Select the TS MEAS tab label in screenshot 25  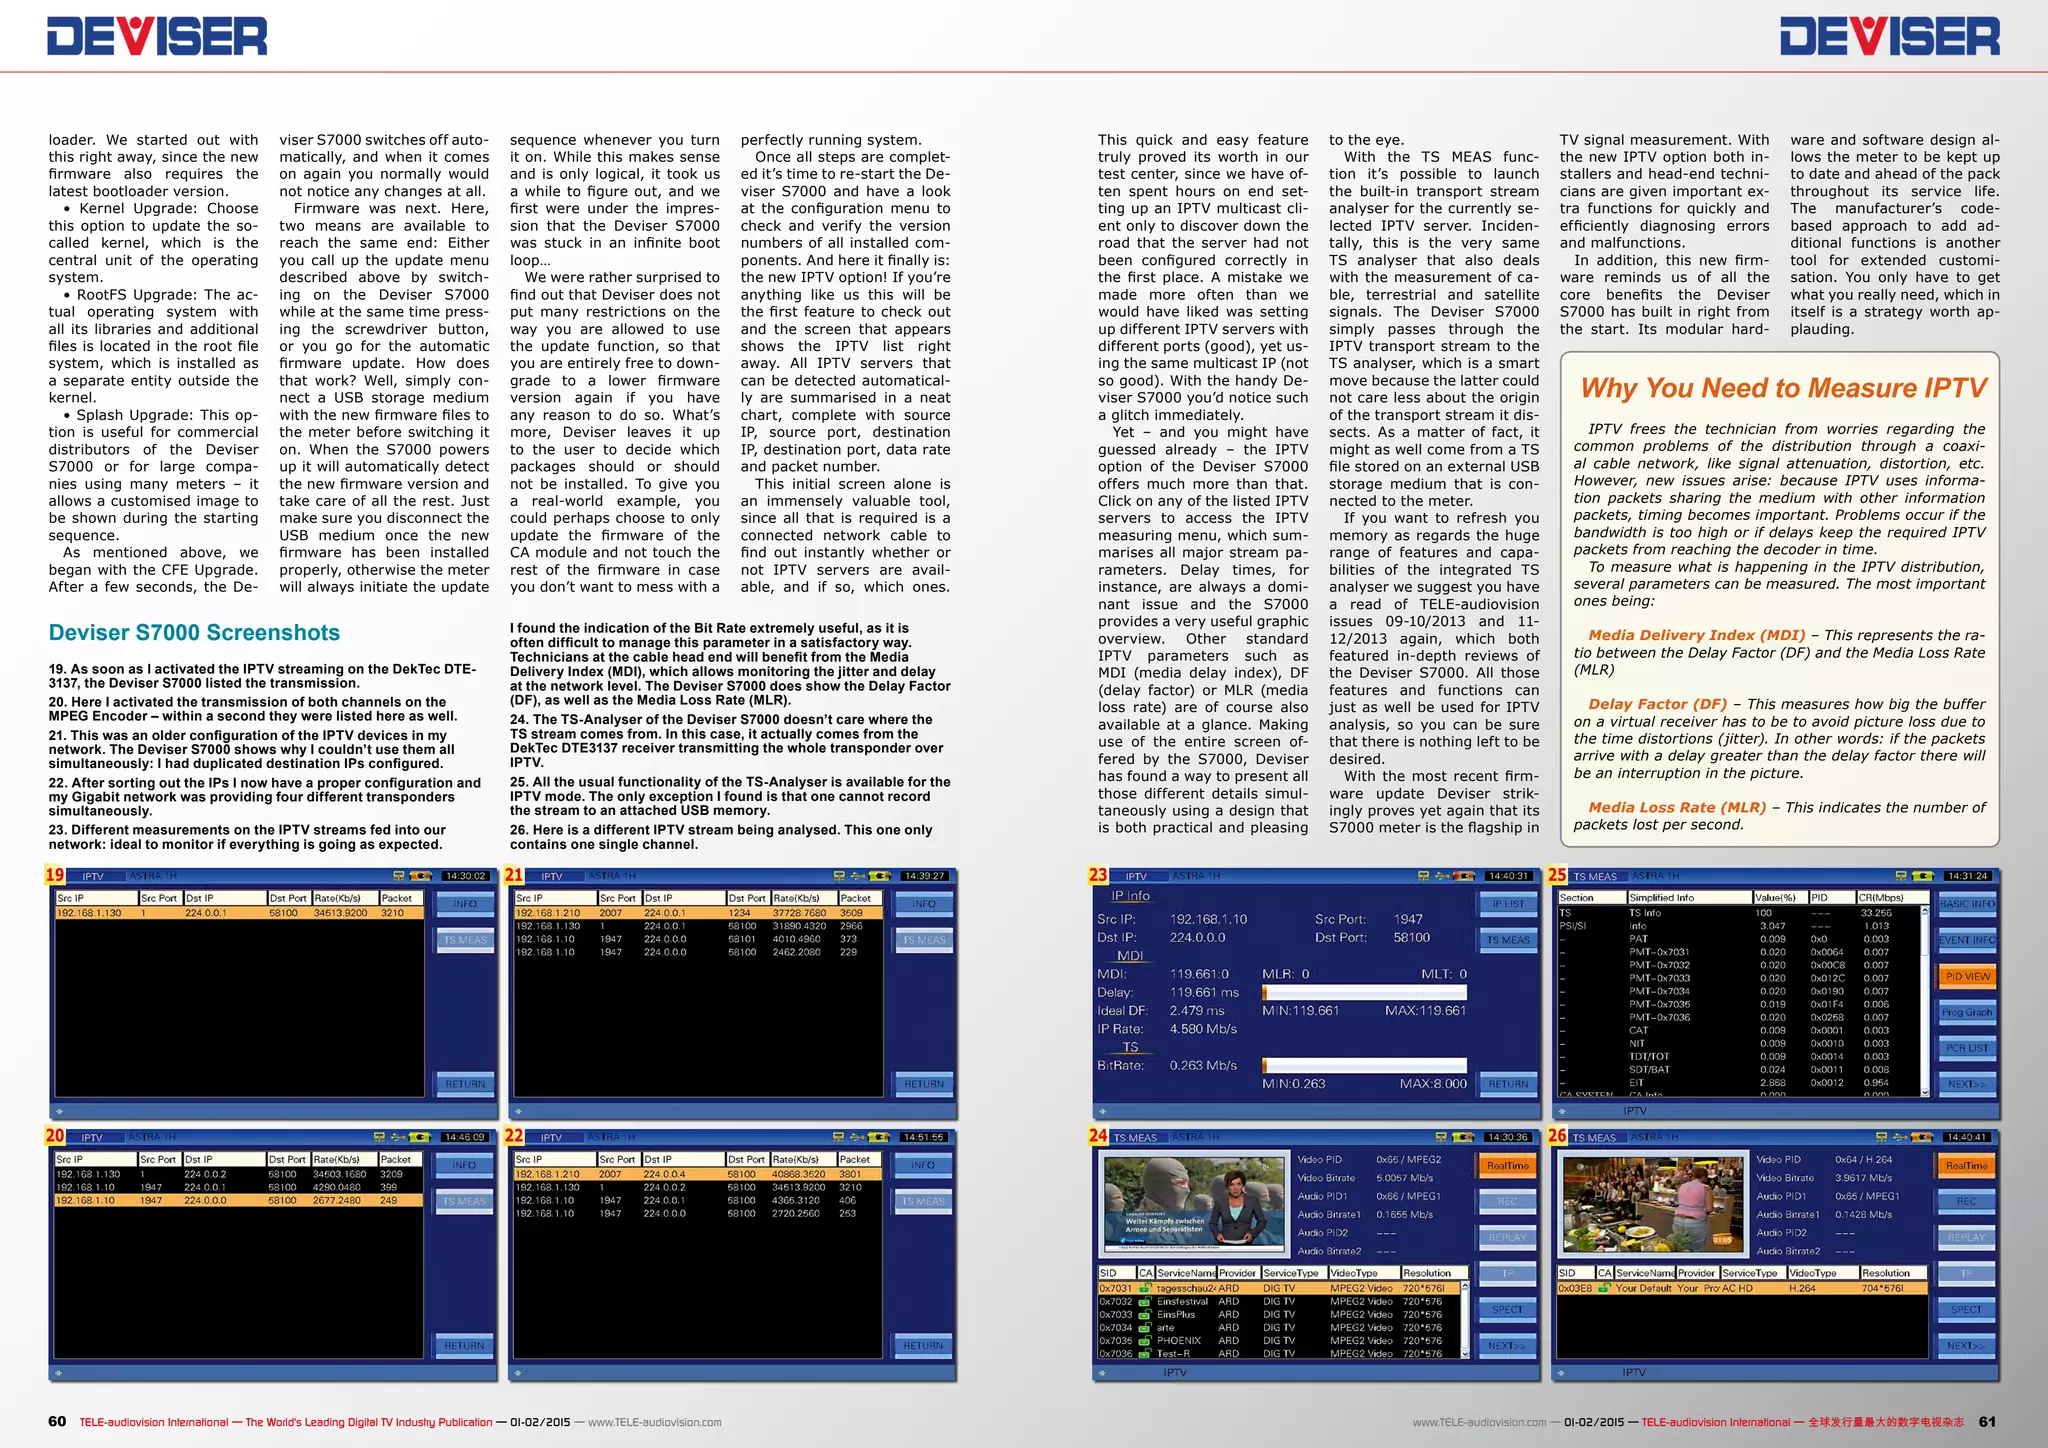[x=1595, y=877]
